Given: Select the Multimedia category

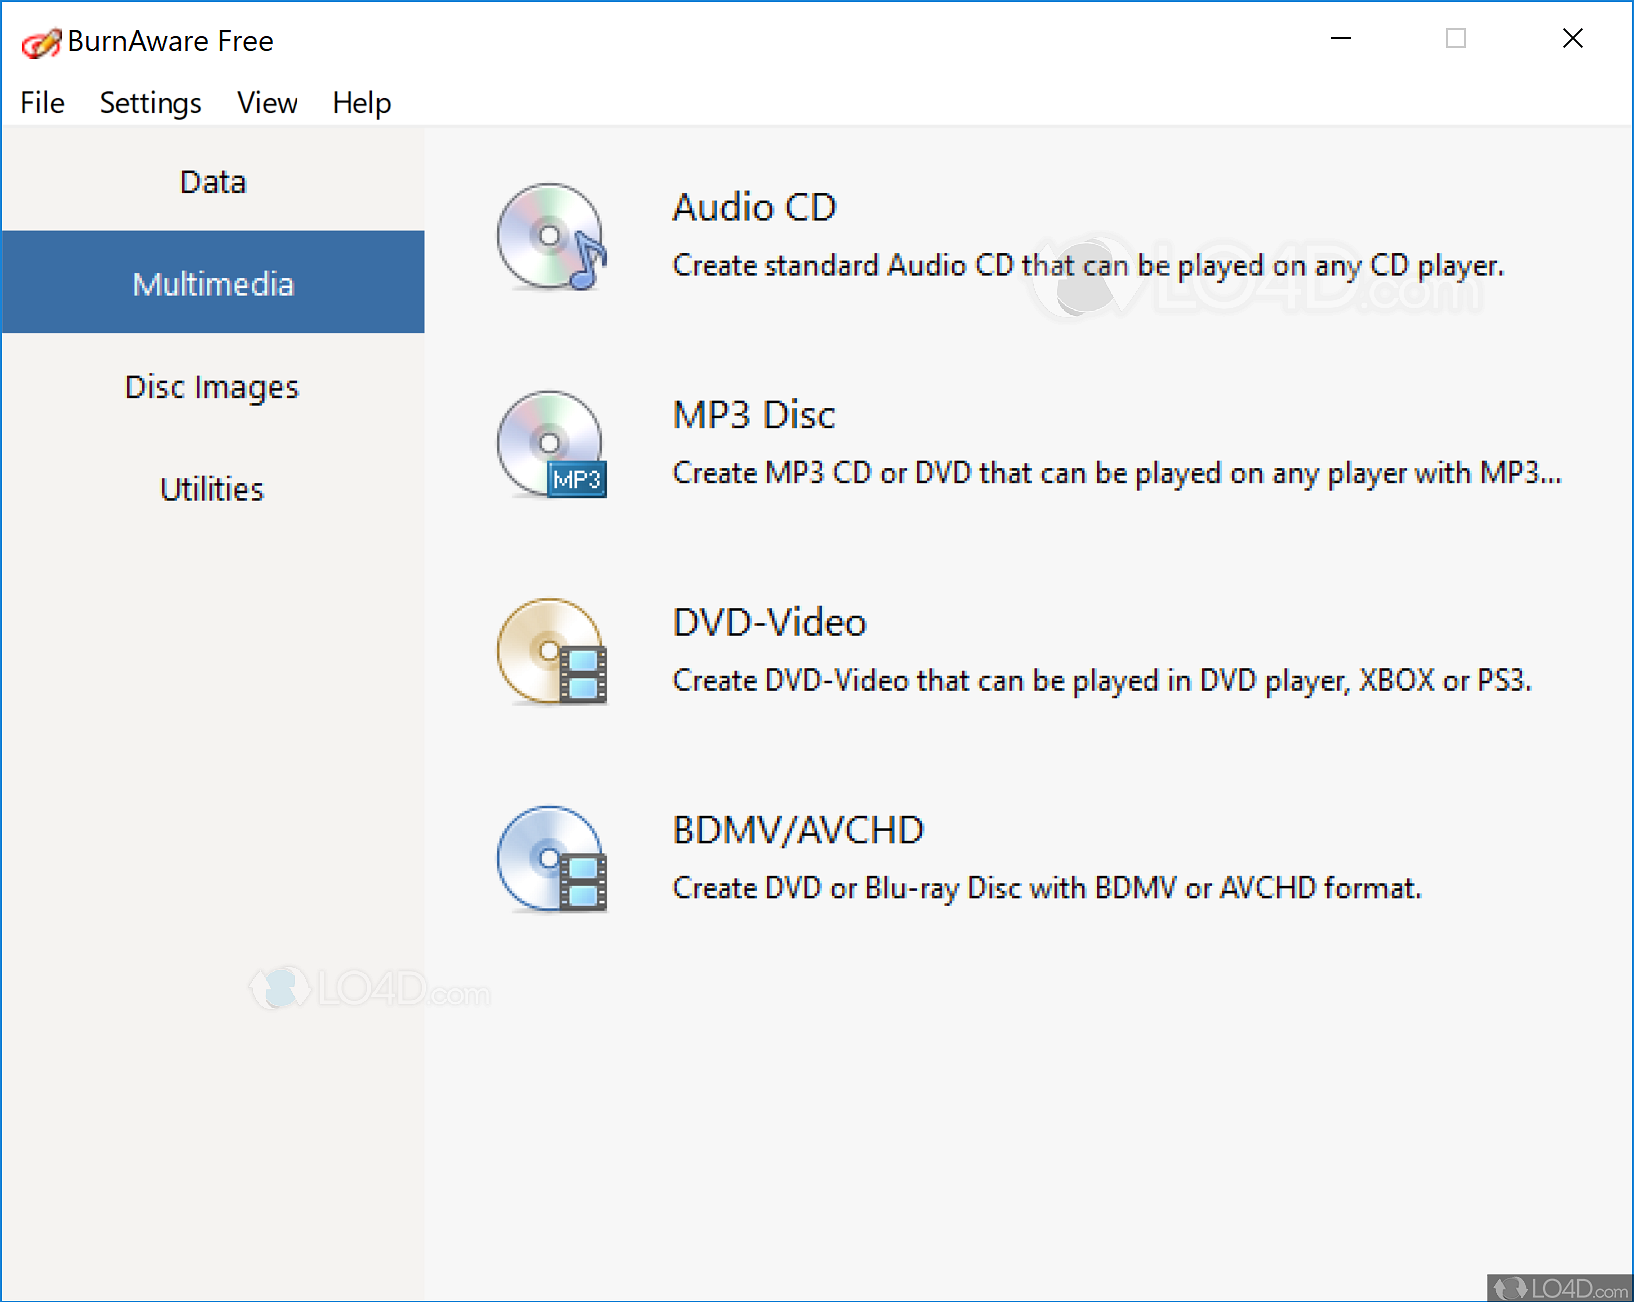Looking at the screenshot, I should coord(212,283).
